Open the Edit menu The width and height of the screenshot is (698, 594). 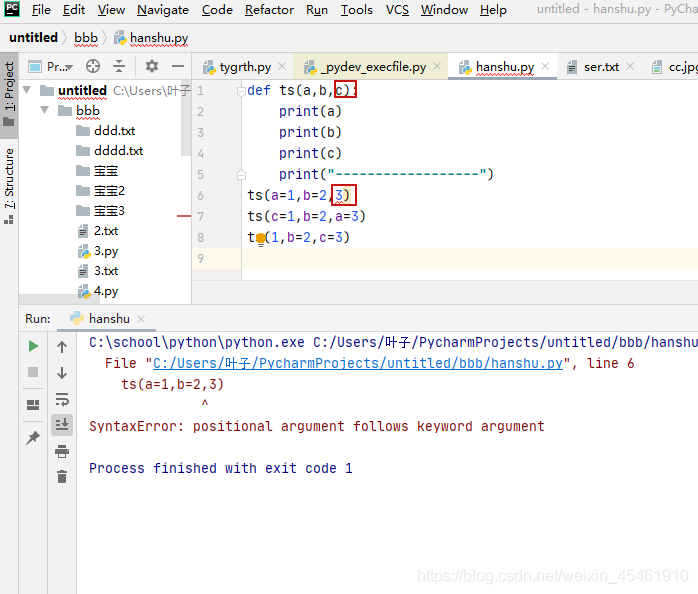pos(73,9)
